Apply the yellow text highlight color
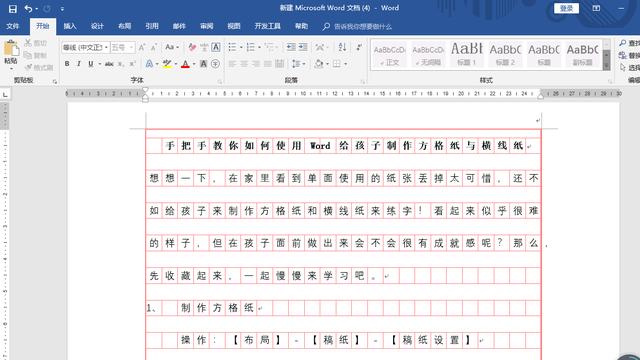 click(167, 64)
